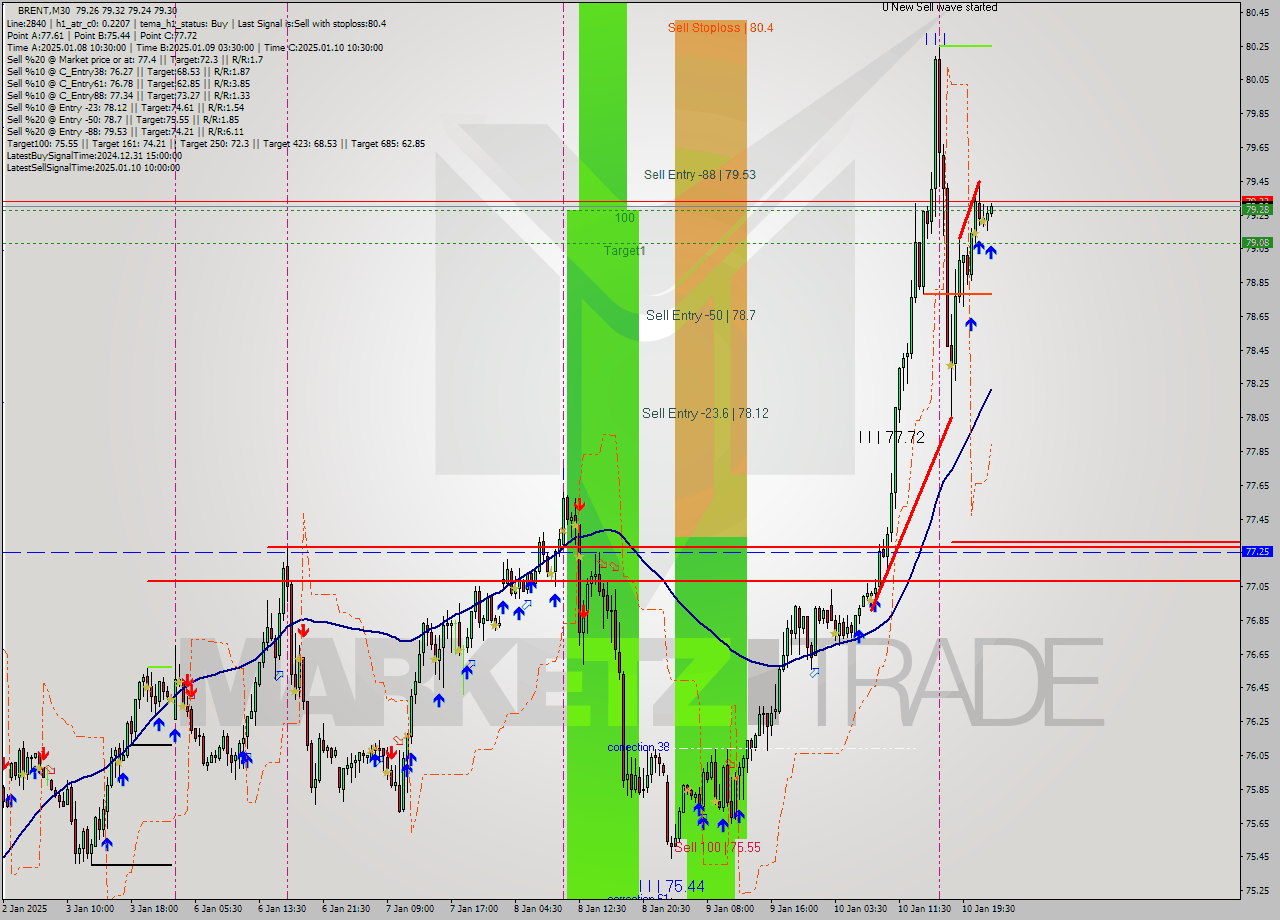Image resolution: width=1280 pixels, height=920 pixels.
Task: Click the '6 Jan 05:30' time axis label
Action: tap(217, 909)
